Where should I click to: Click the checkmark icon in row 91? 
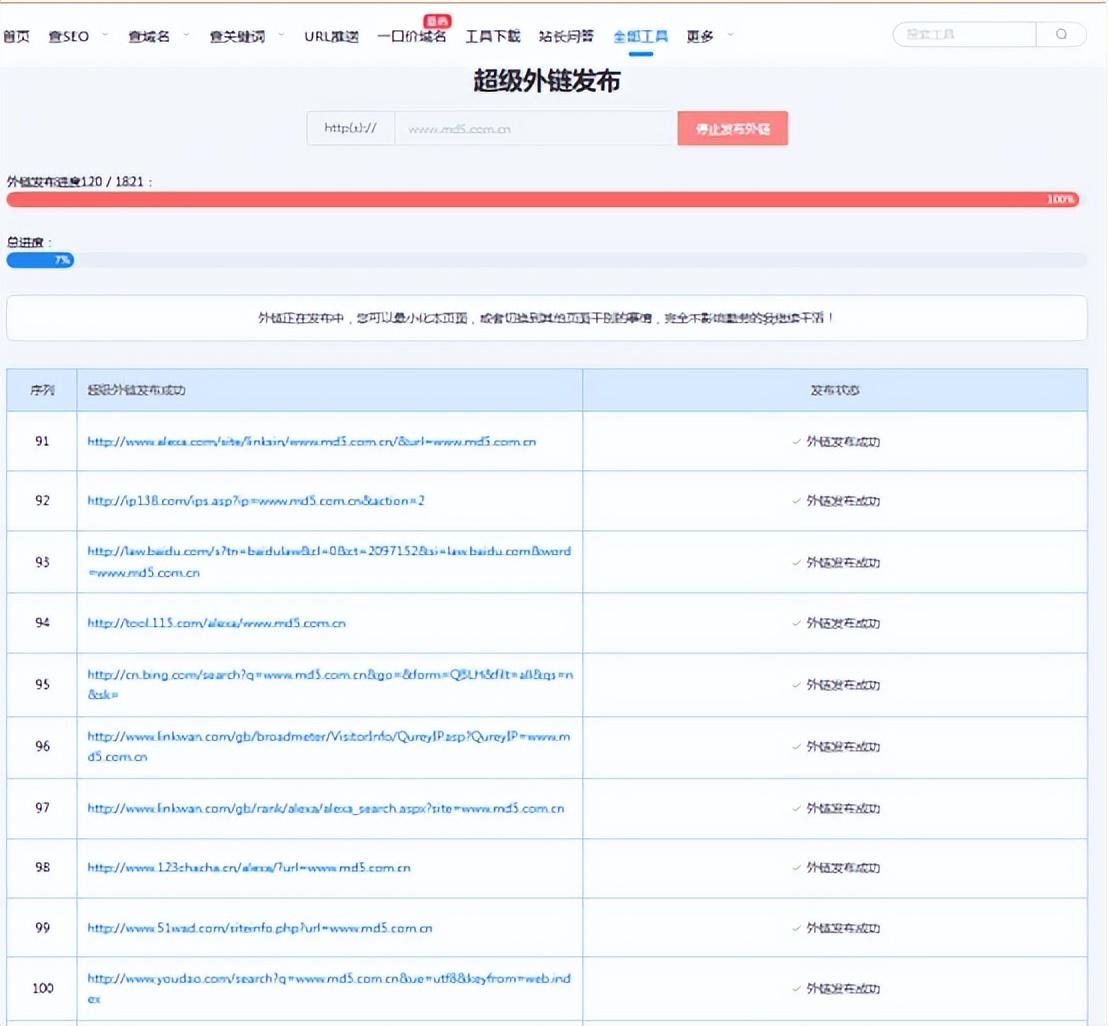pyautogui.click(x=796, y=441)
